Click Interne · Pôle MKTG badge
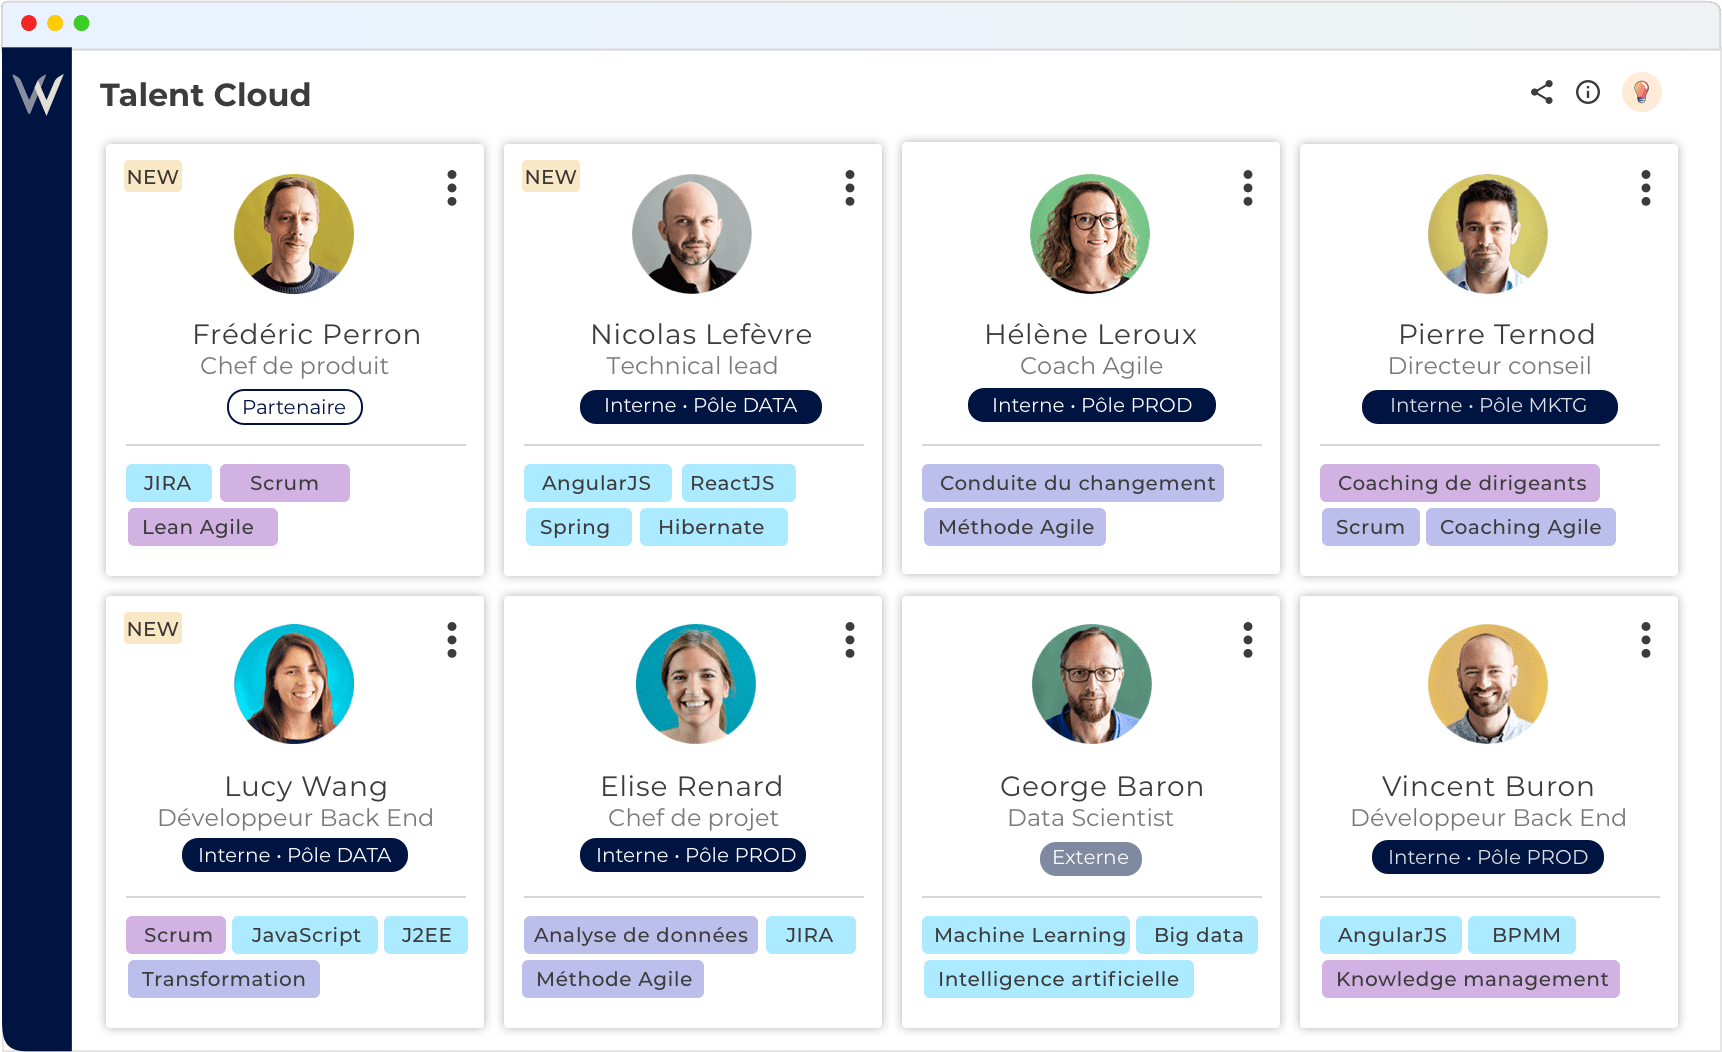The image size is (1722, 1052). click(x=1489, y=406)
